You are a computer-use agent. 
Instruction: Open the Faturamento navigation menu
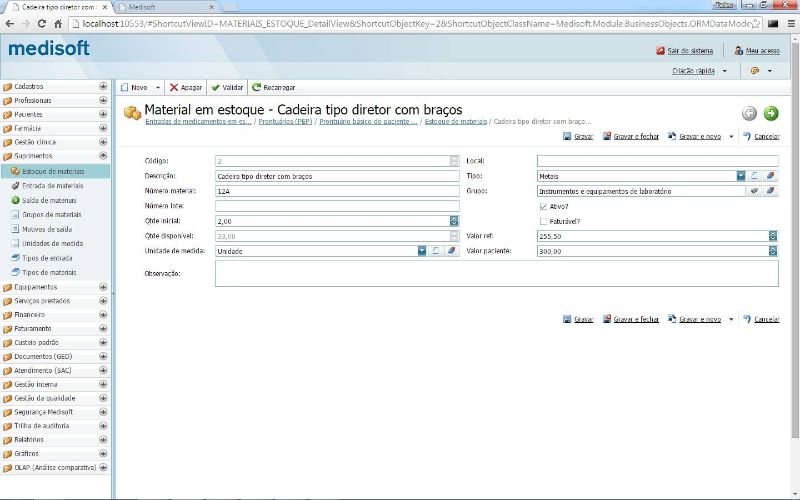[55, 329]
